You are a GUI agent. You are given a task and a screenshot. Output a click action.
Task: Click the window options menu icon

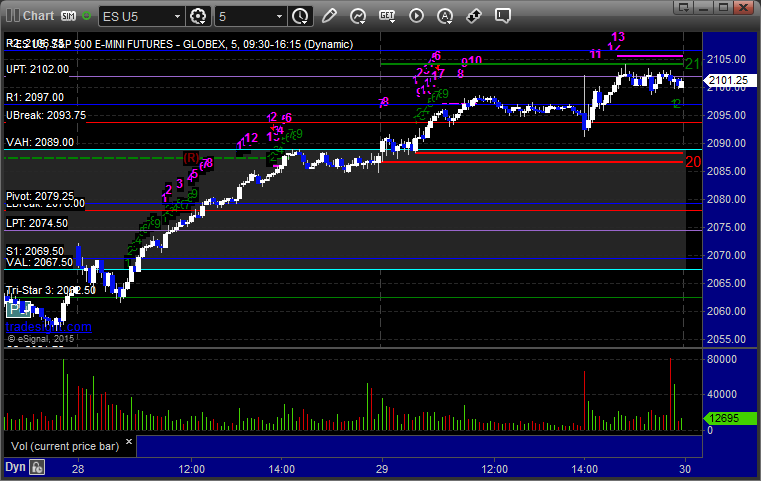coord(684,7)
